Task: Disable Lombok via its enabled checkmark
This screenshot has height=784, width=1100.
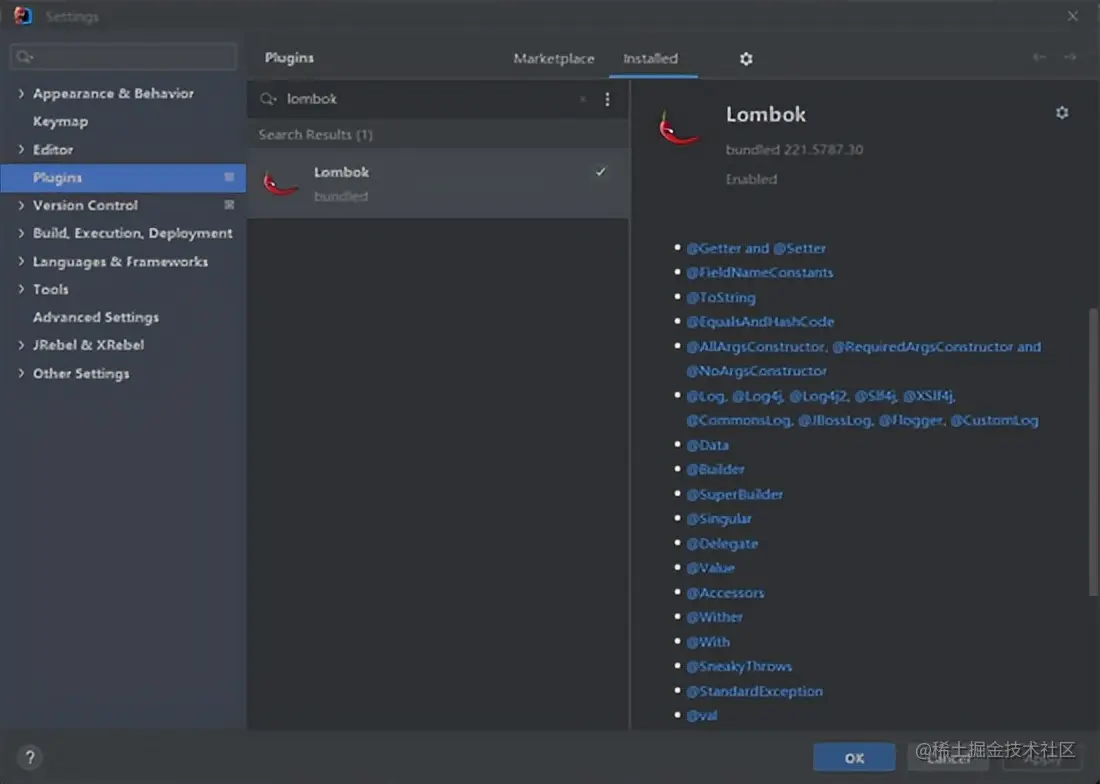Action: click(600, 172)
